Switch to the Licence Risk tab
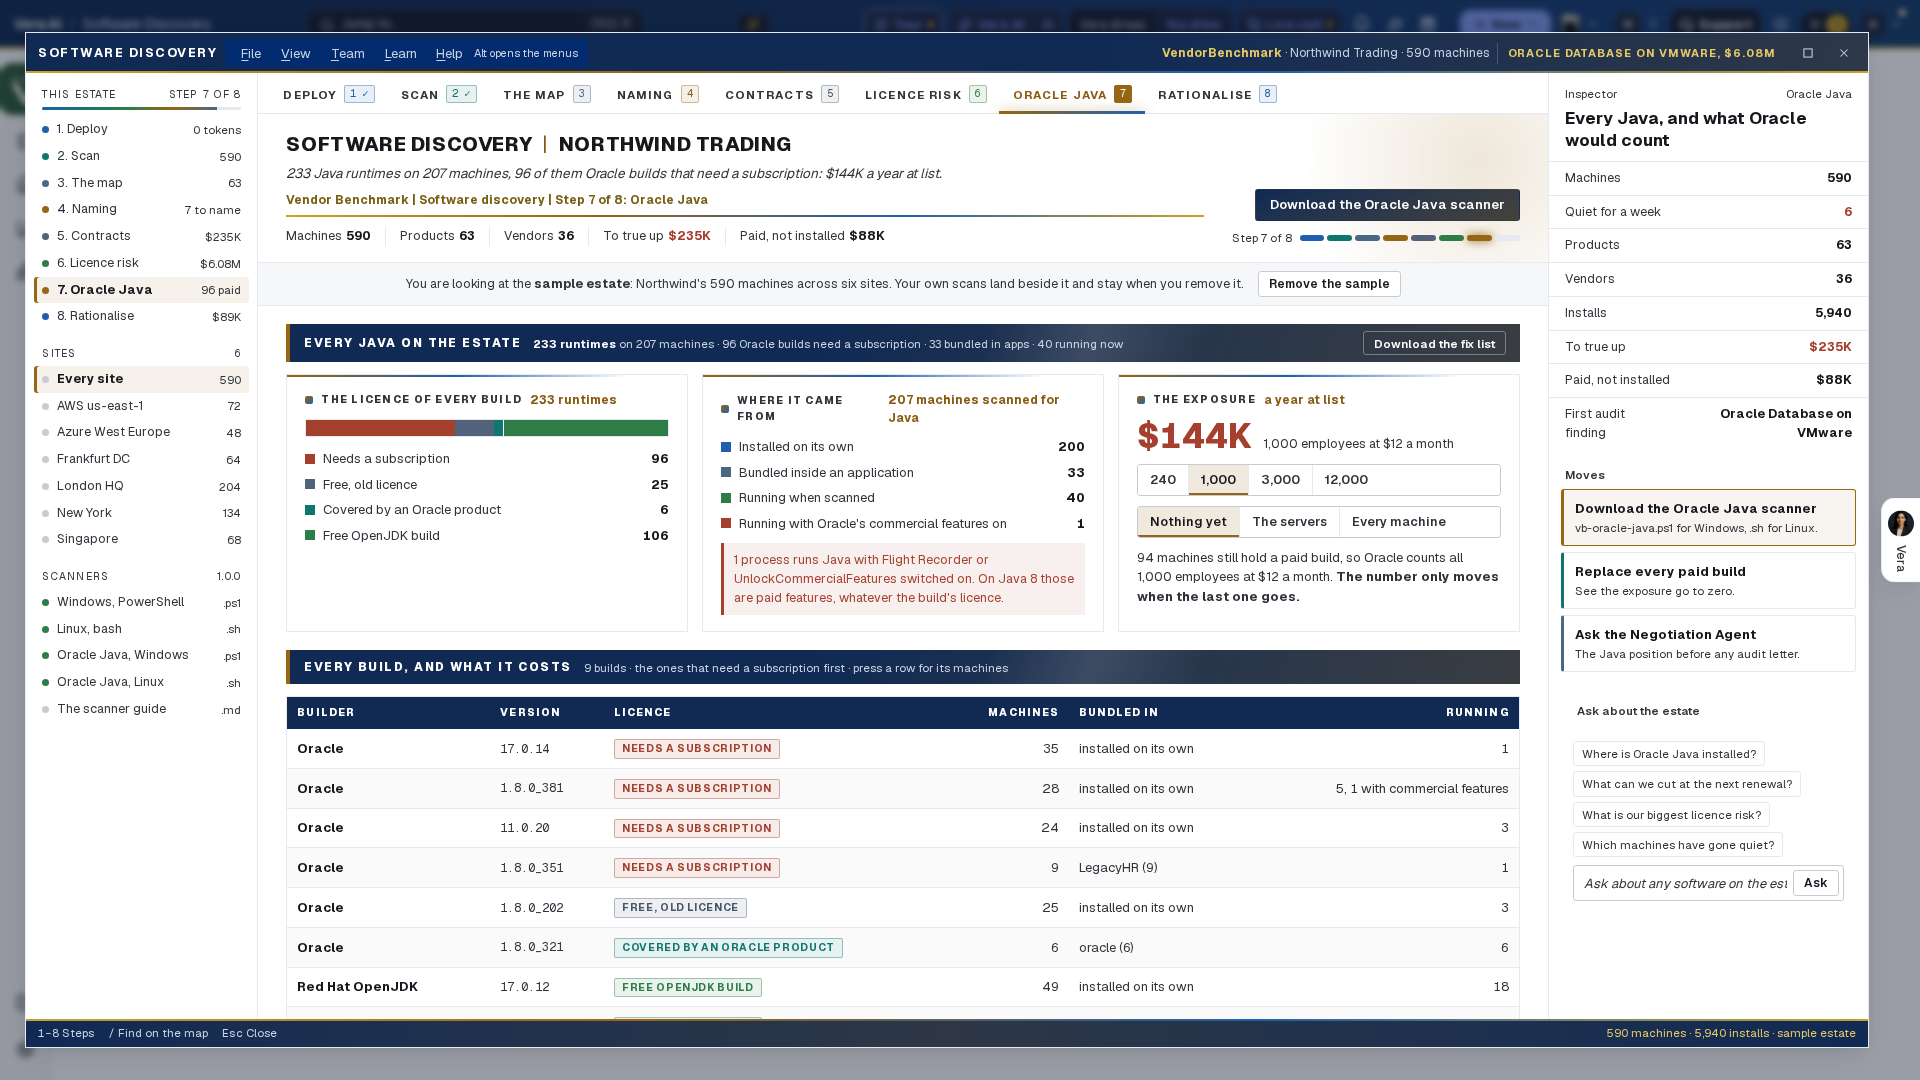1920x1080 pixels. pyautogui.click(x=925, y=95)
